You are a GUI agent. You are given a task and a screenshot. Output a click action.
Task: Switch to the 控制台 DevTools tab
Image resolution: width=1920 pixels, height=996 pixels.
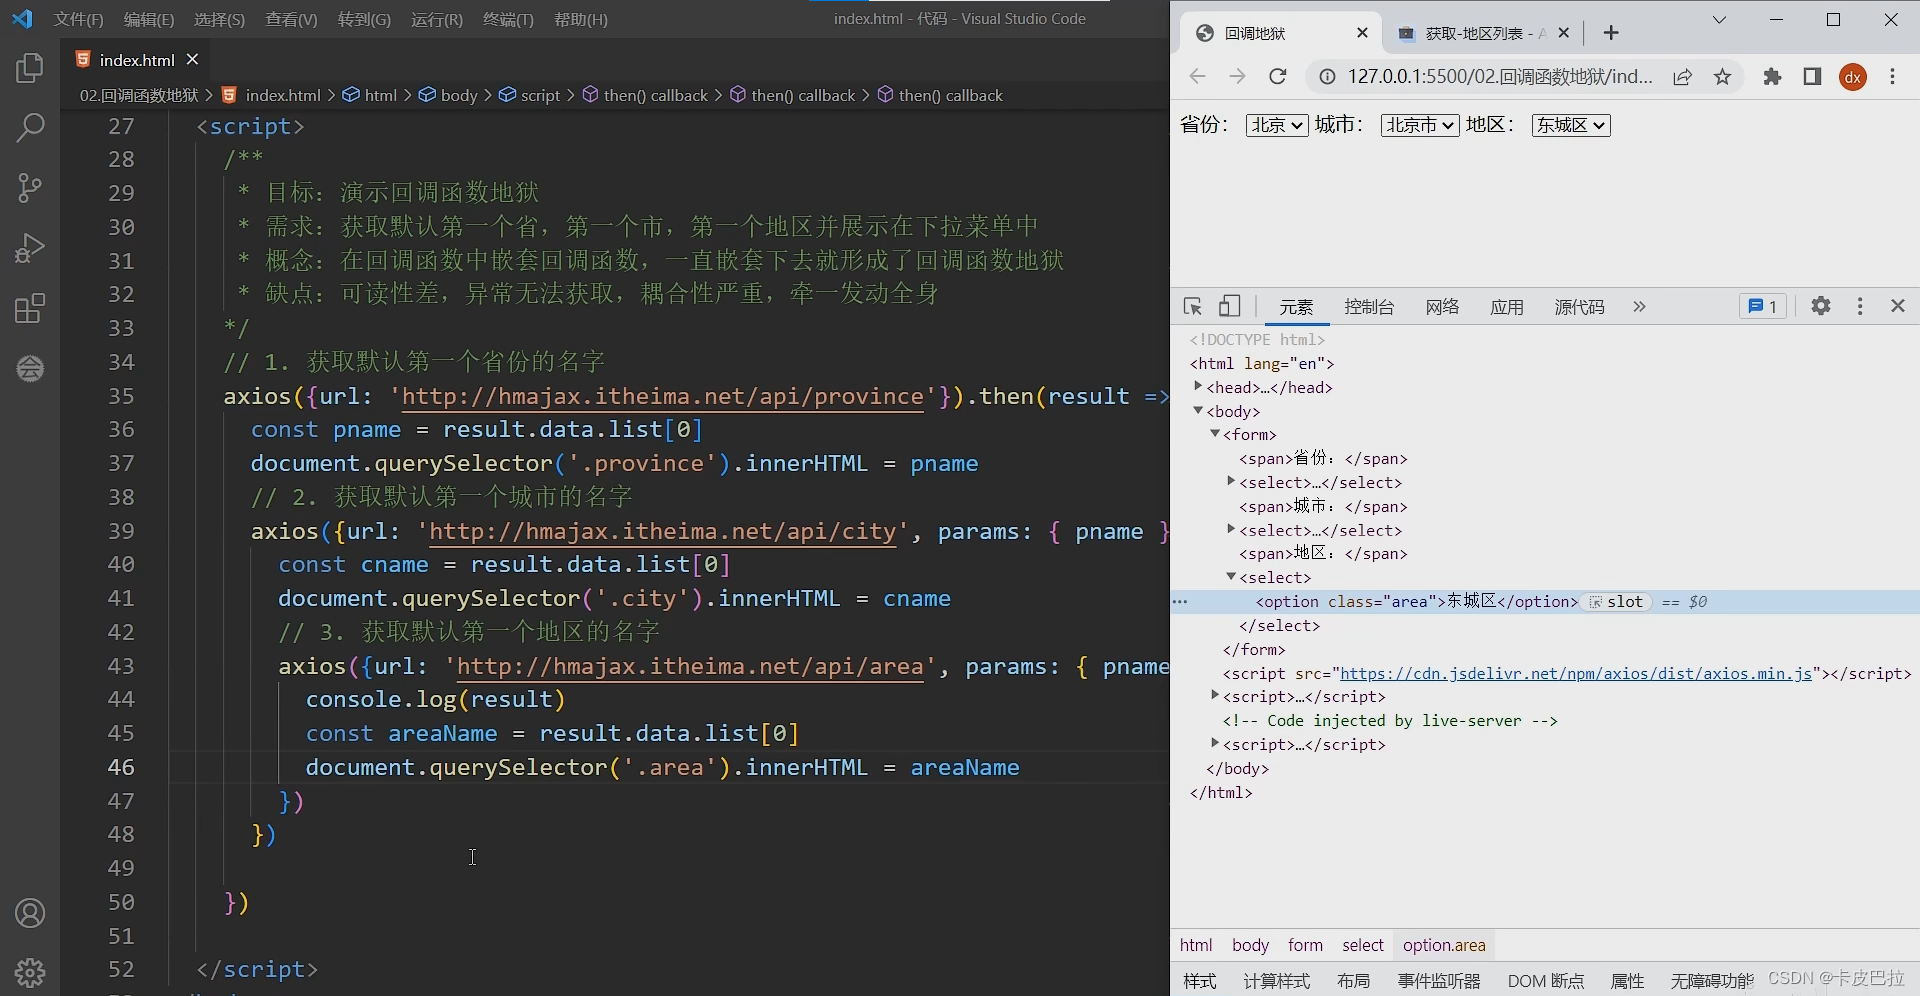pos(1369,307)
